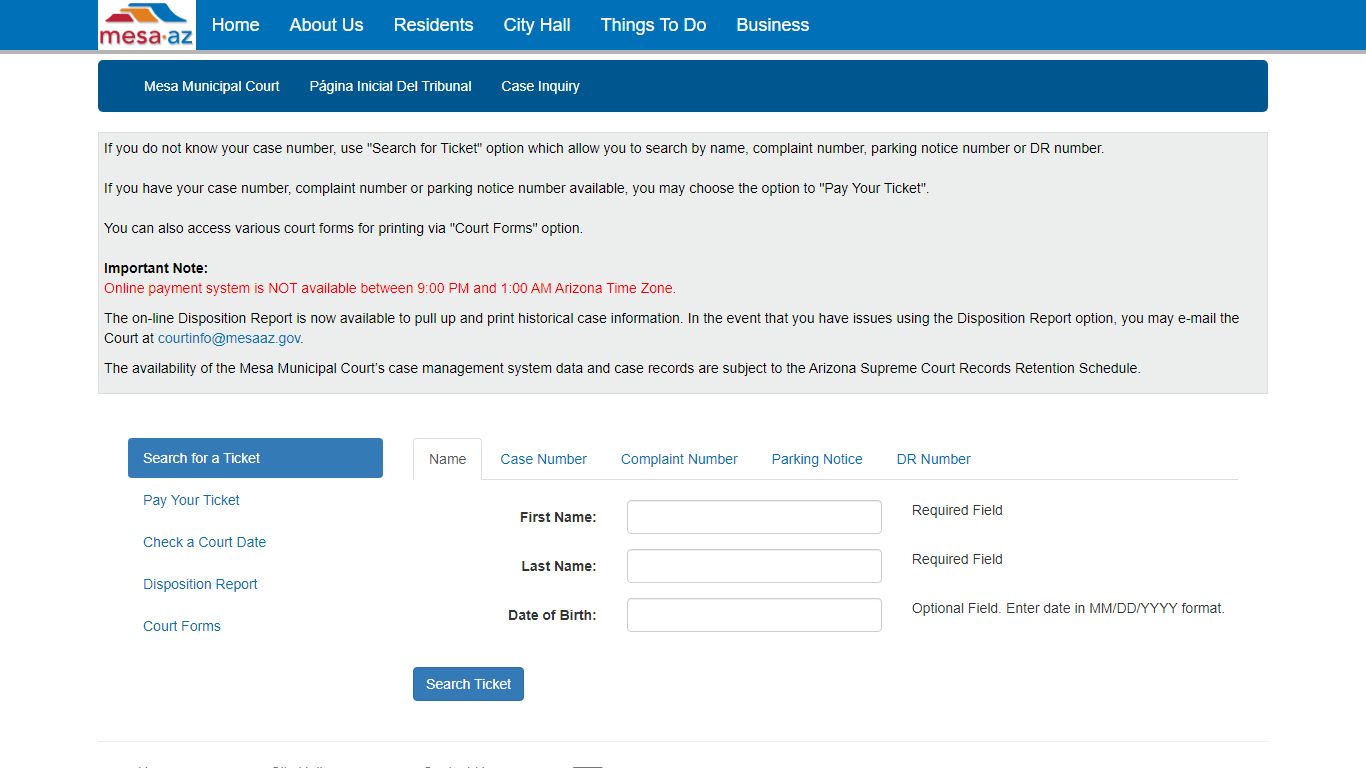Viewport: 1366px width, 768px height.
Task: Click the mesa·az logo
Action: (147, 25)
